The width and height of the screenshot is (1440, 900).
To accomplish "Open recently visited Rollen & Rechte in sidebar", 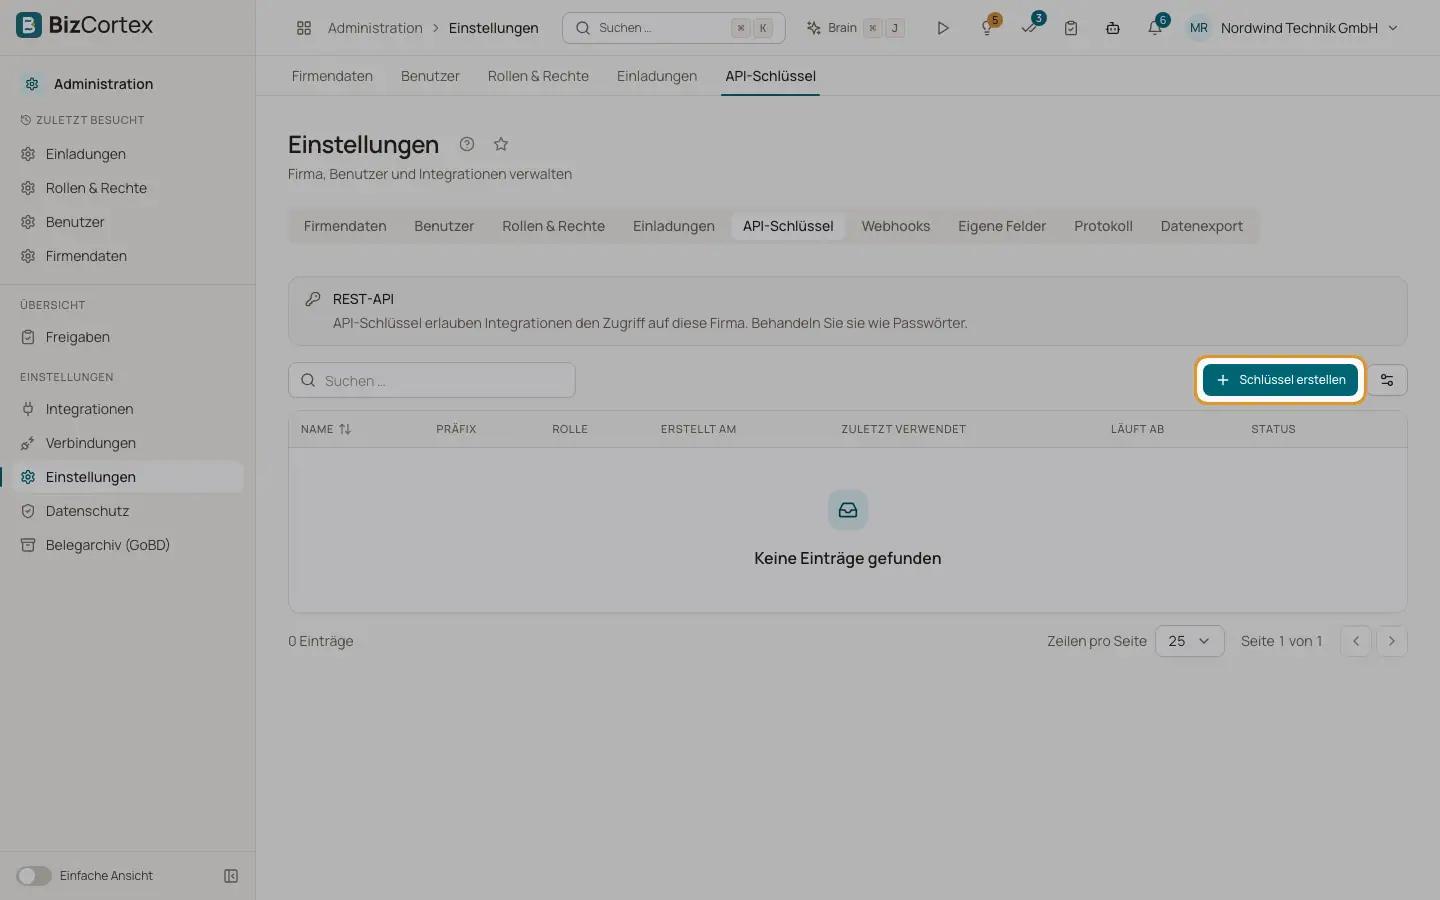I will pos(96,188).
